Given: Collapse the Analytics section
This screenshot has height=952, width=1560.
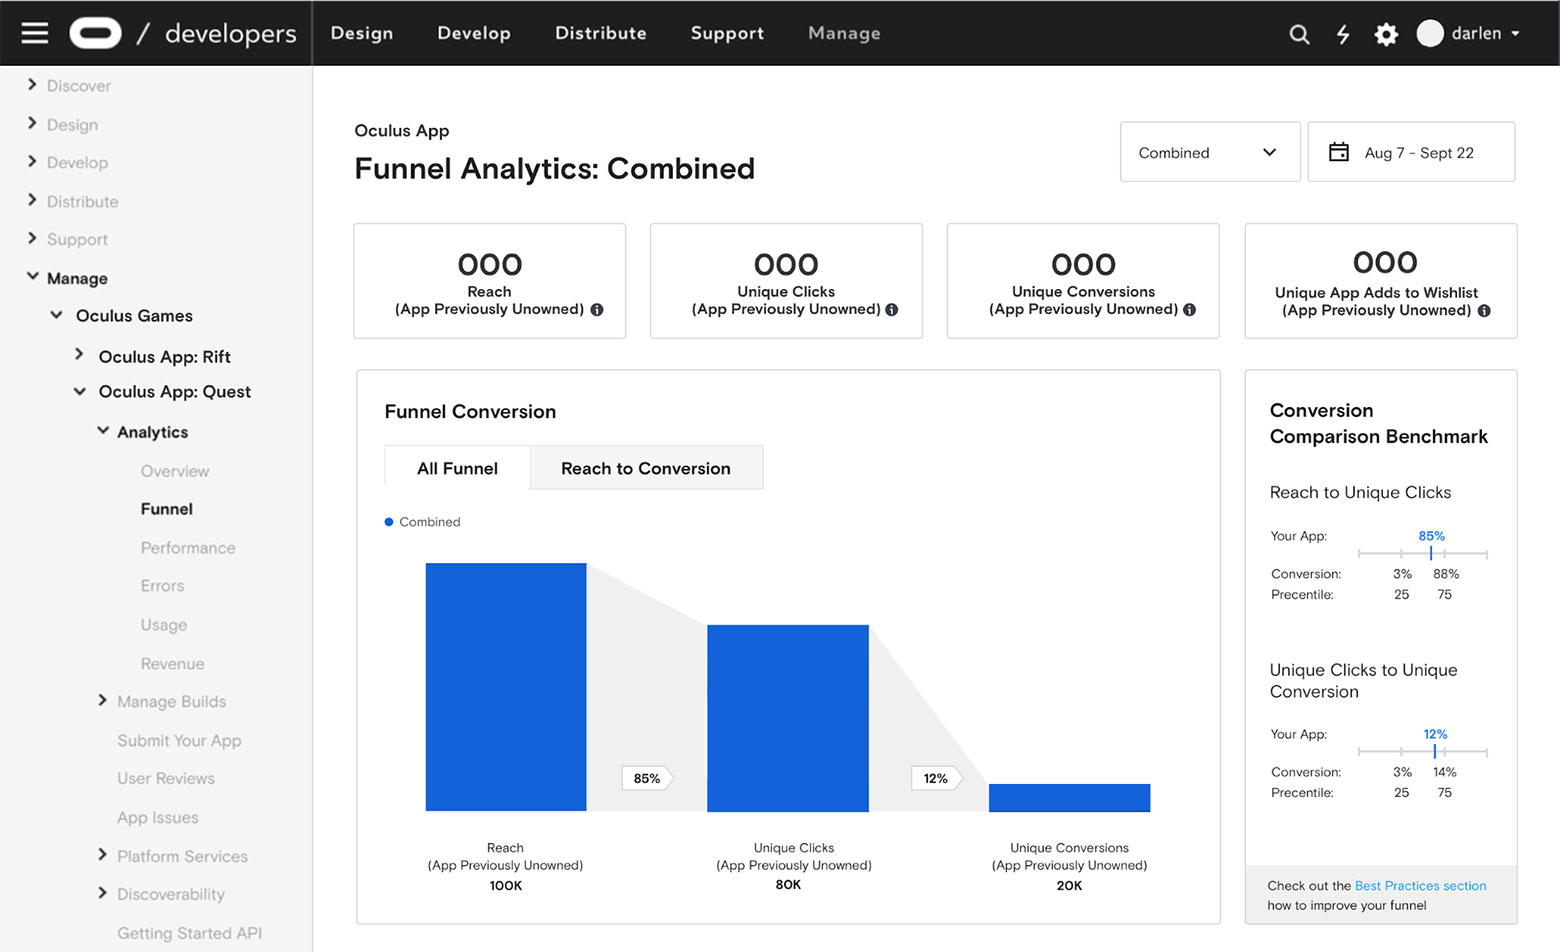Looking at the screenshot, I should point(103,431).
